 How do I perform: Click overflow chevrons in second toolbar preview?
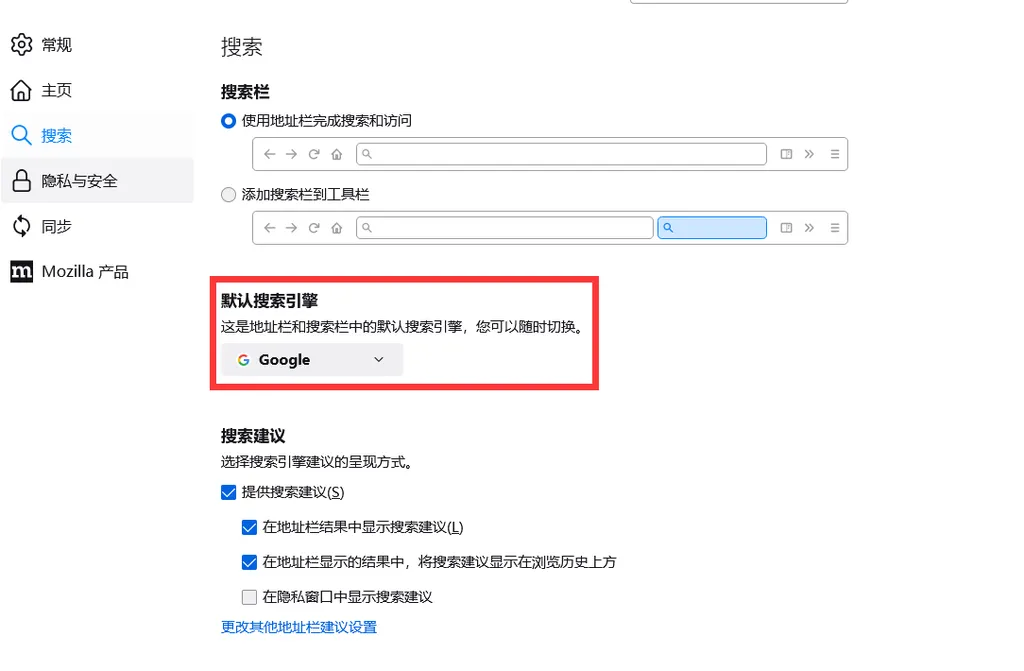click(x=809, y=228)
